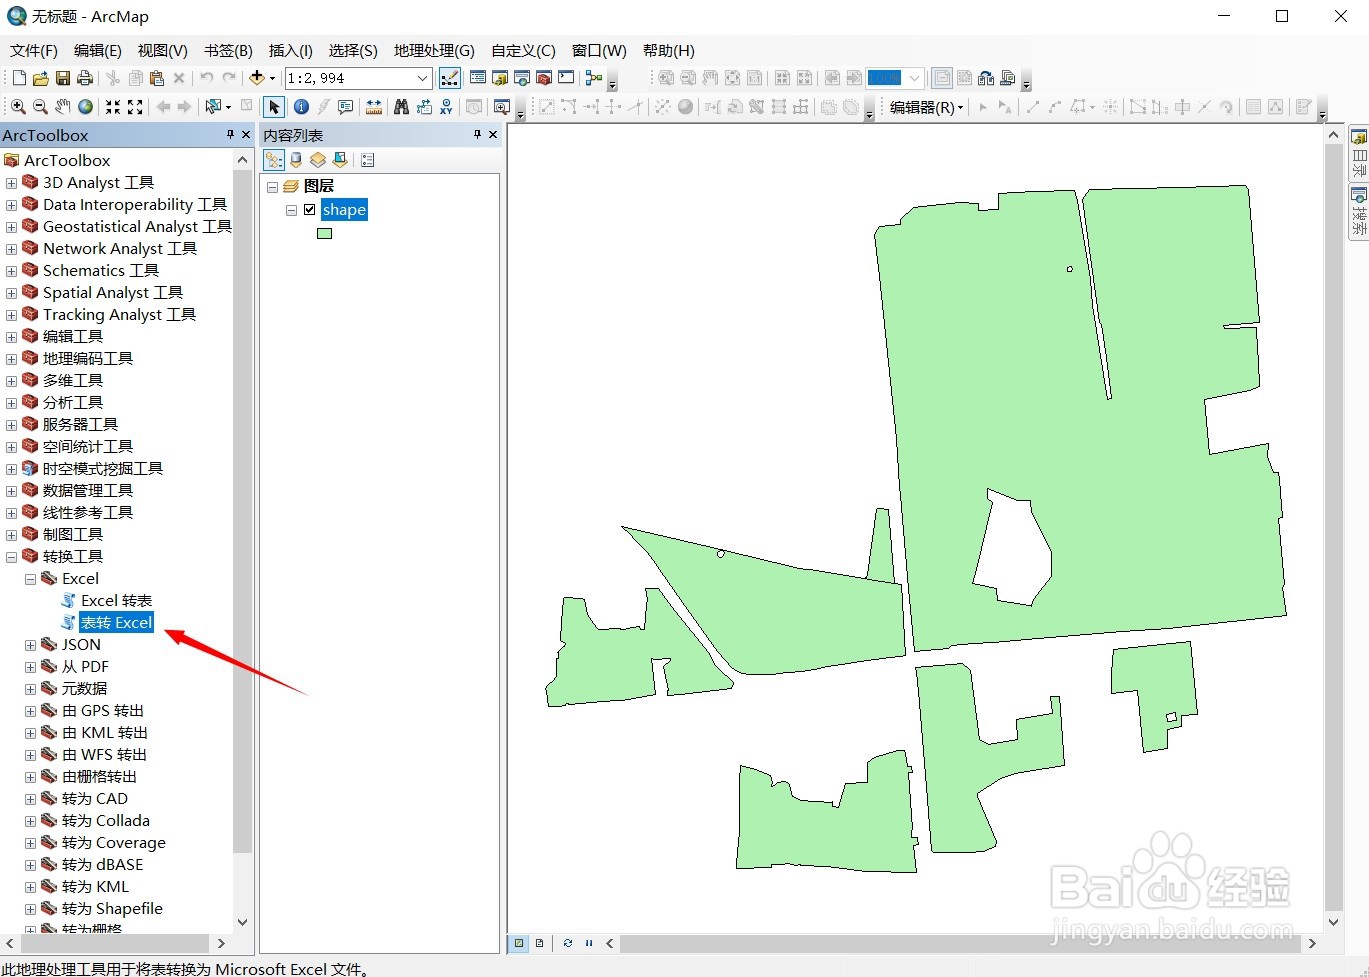Toggle auto-hide pin on the 内容列表 panel
This screenshot has width=1369, height=977.
pos(477,135)
